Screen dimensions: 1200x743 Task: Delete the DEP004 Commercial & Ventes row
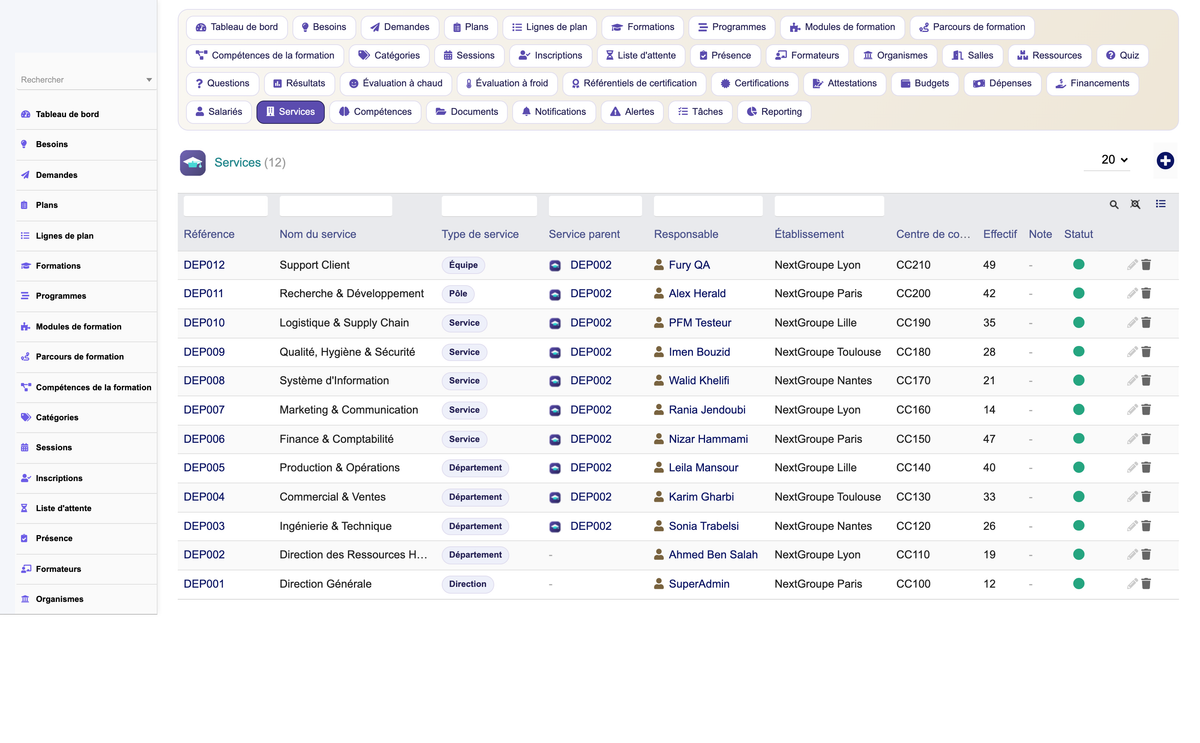tap(1146, 497)
